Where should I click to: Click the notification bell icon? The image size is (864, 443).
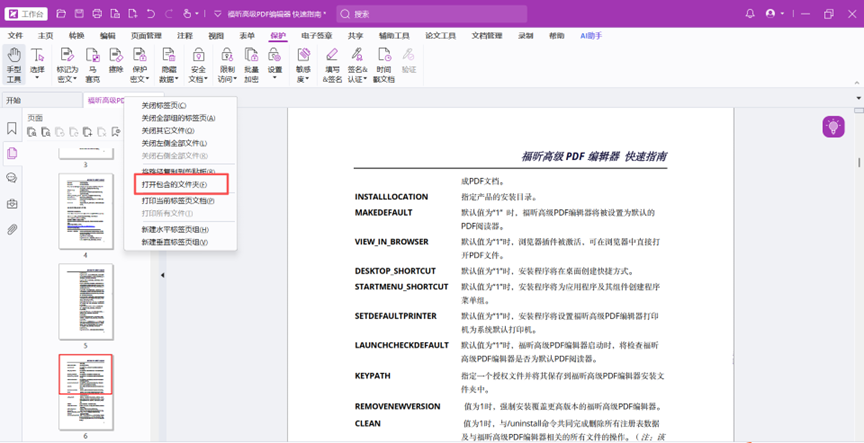(750, 14)
